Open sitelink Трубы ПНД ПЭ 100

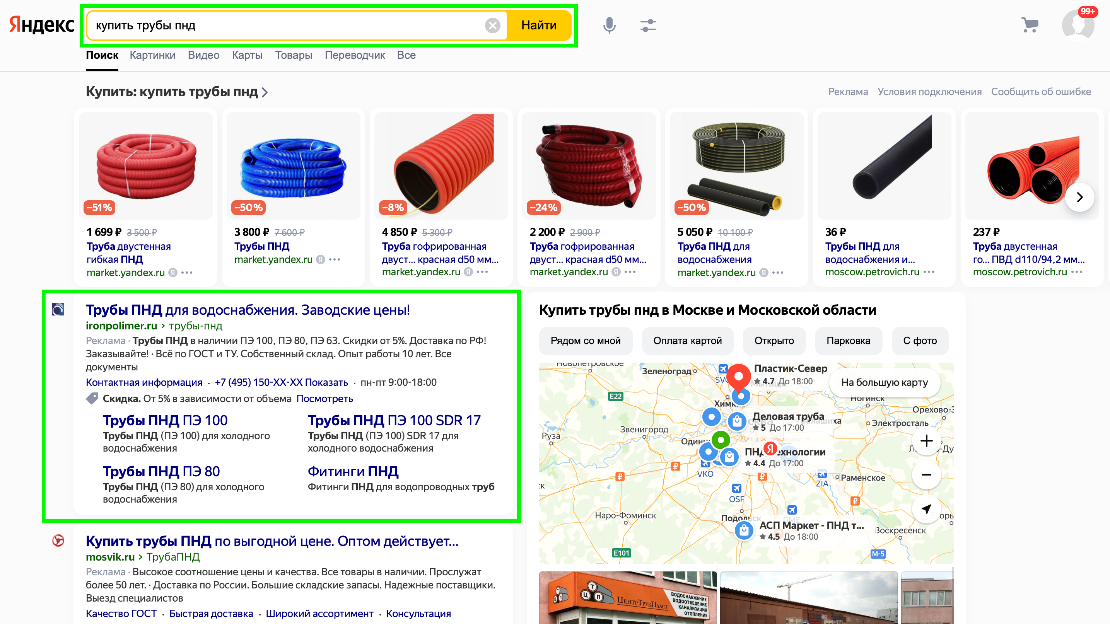pos(165,421)
